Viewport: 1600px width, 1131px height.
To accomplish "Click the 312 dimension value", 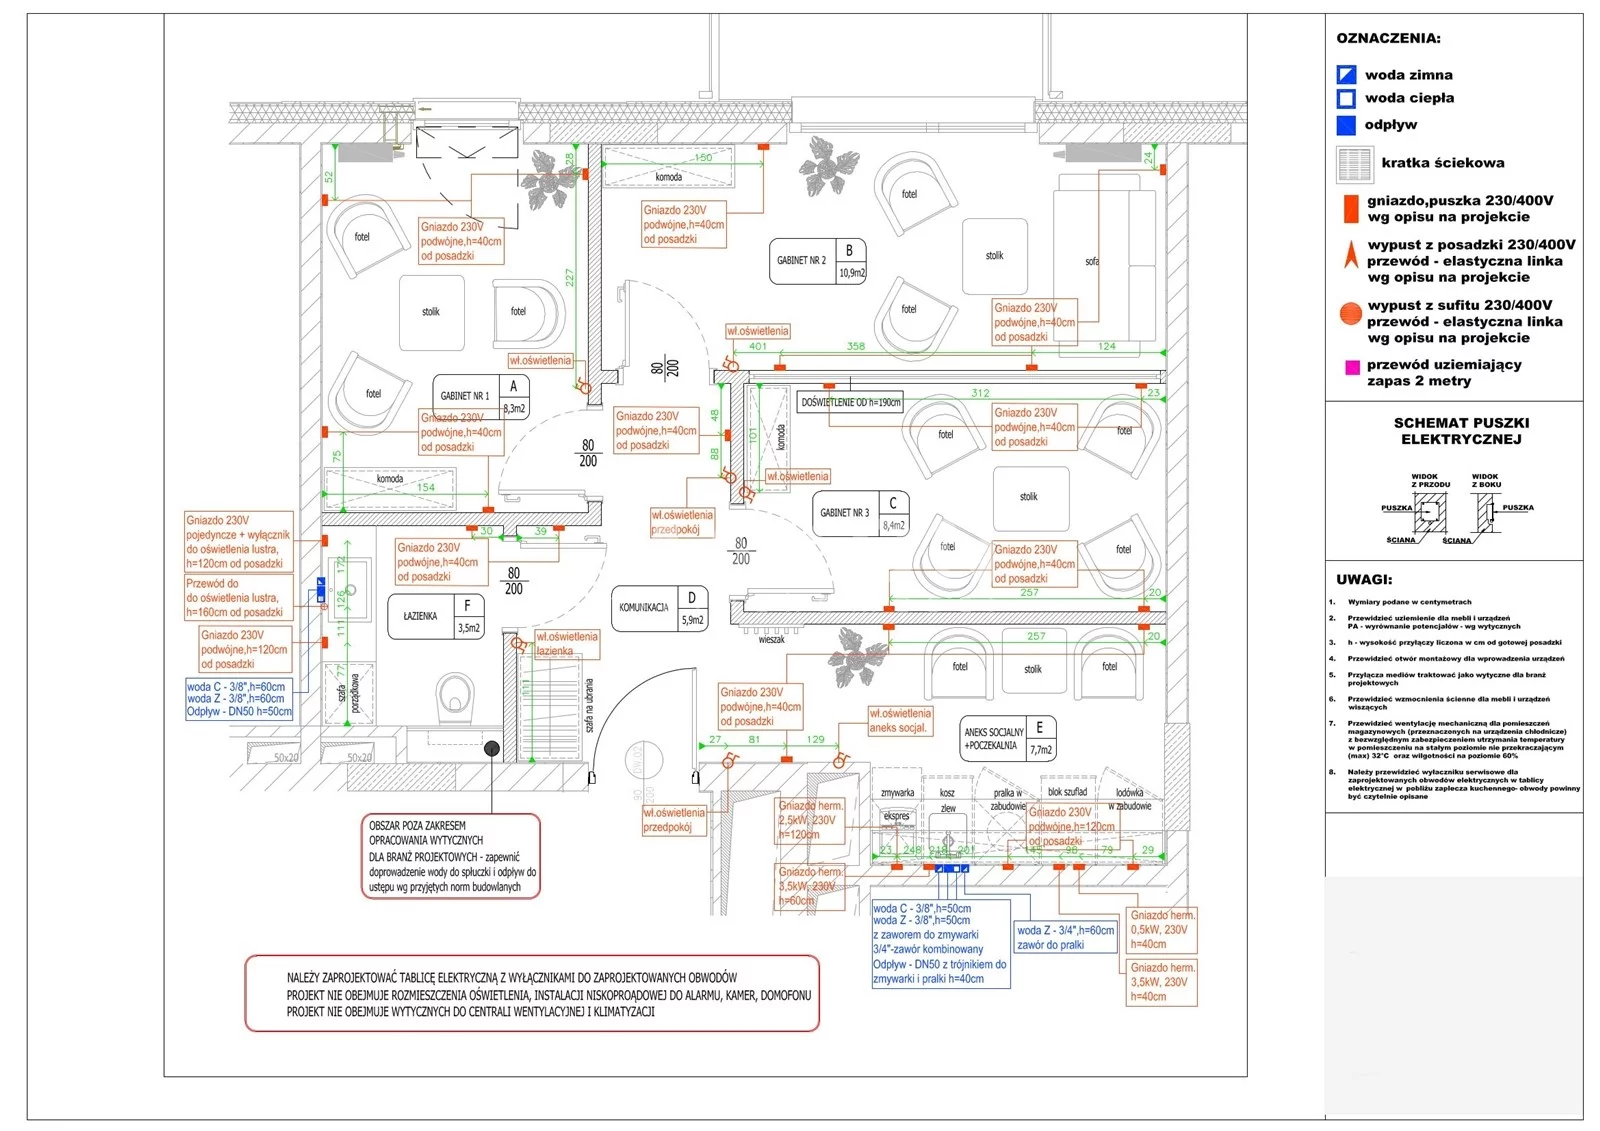I will pos(980,393).
